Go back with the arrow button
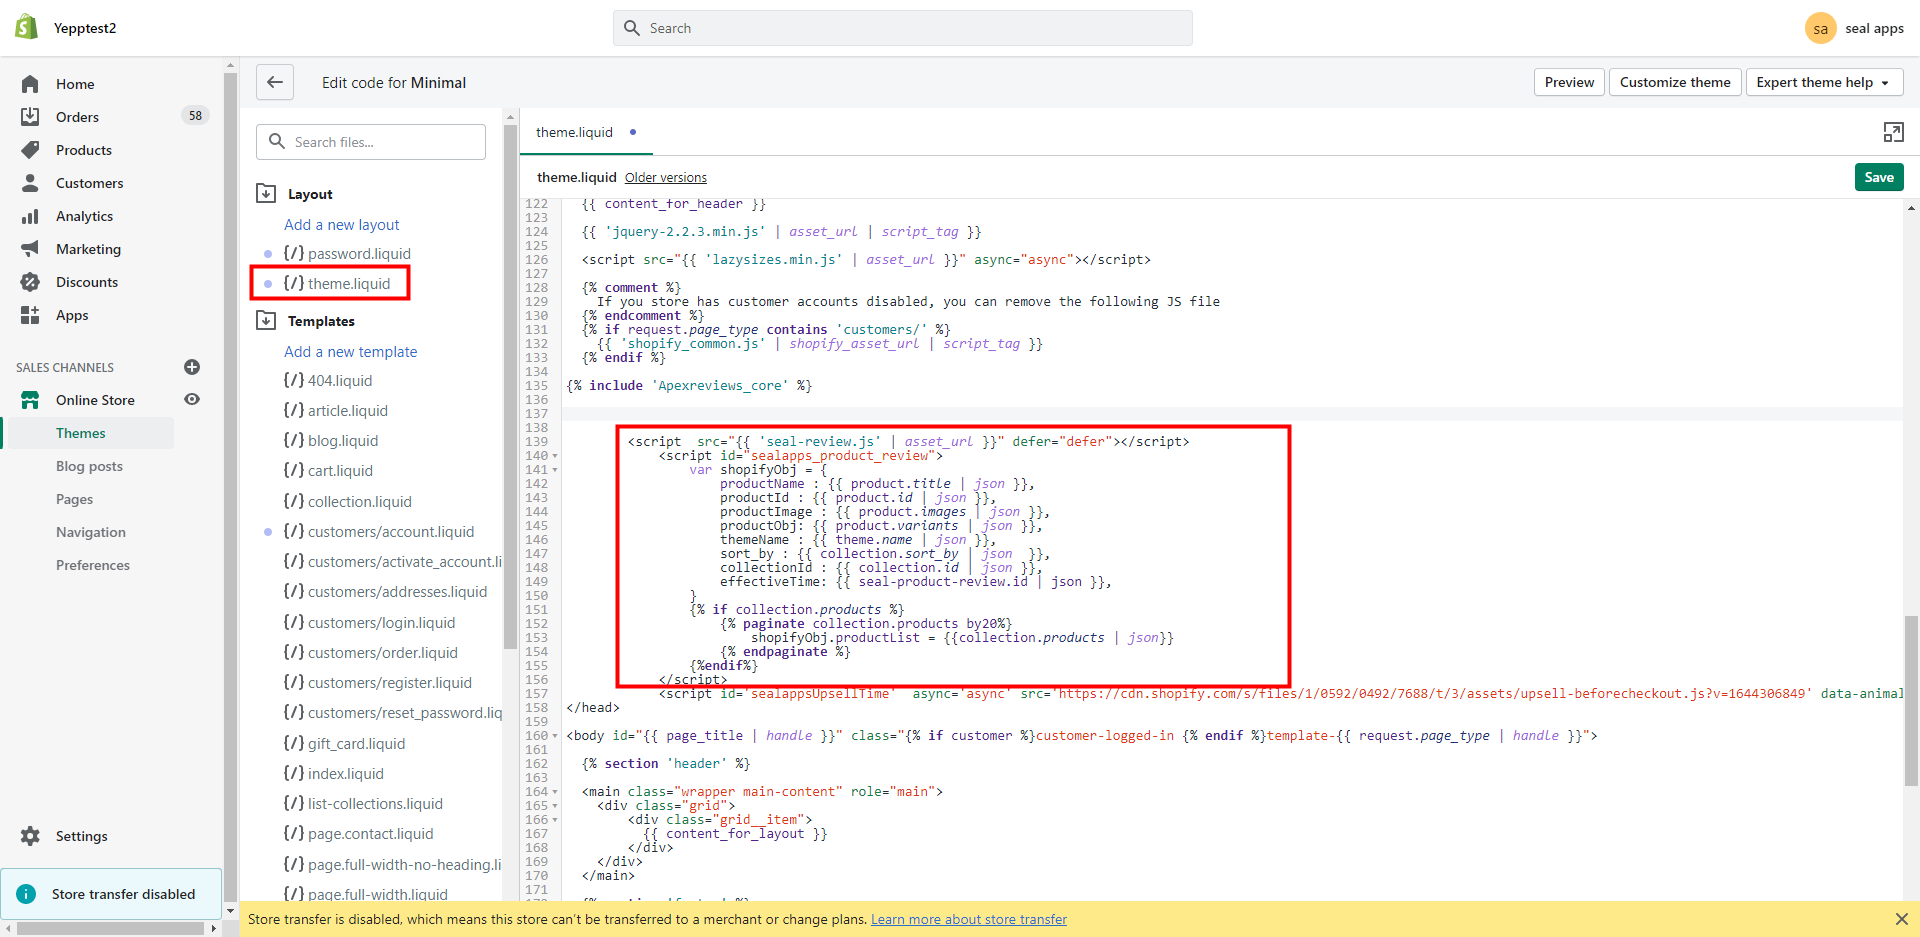Viewport: 1920px width, 937px height. tap(275, 82)
